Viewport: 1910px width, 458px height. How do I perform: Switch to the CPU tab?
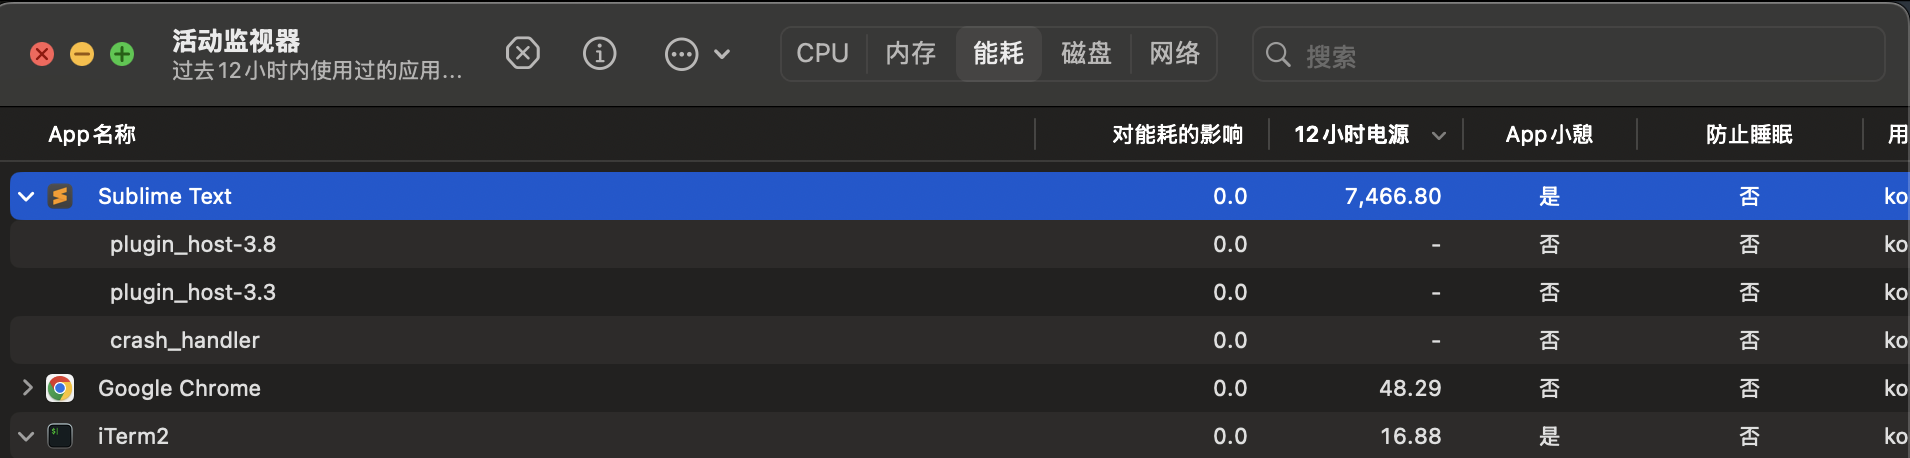822,53
